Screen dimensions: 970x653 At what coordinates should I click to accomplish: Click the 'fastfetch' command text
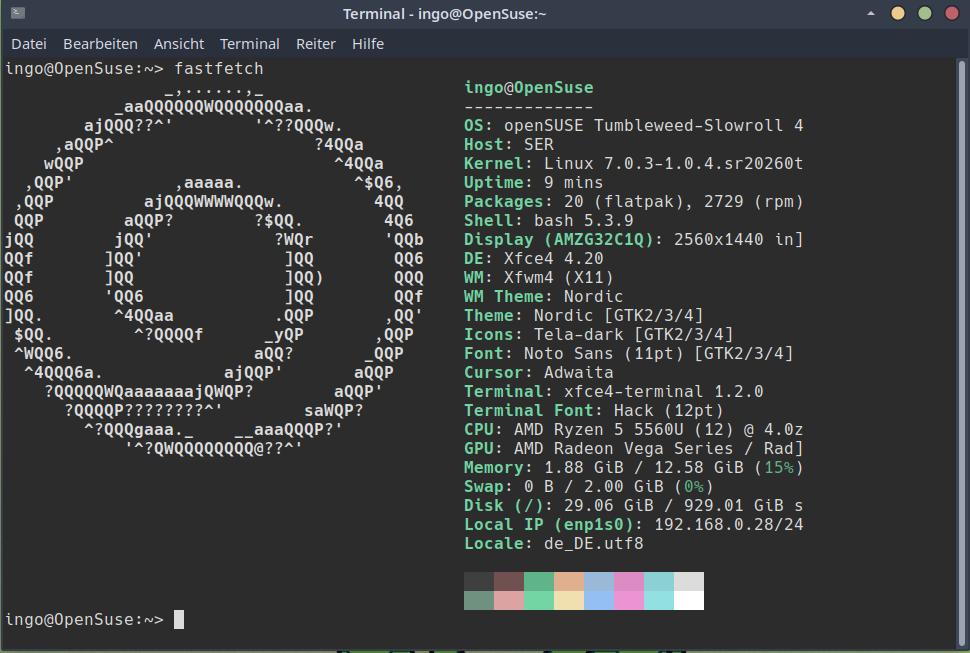pyautogui.click(x=218, y=69)
